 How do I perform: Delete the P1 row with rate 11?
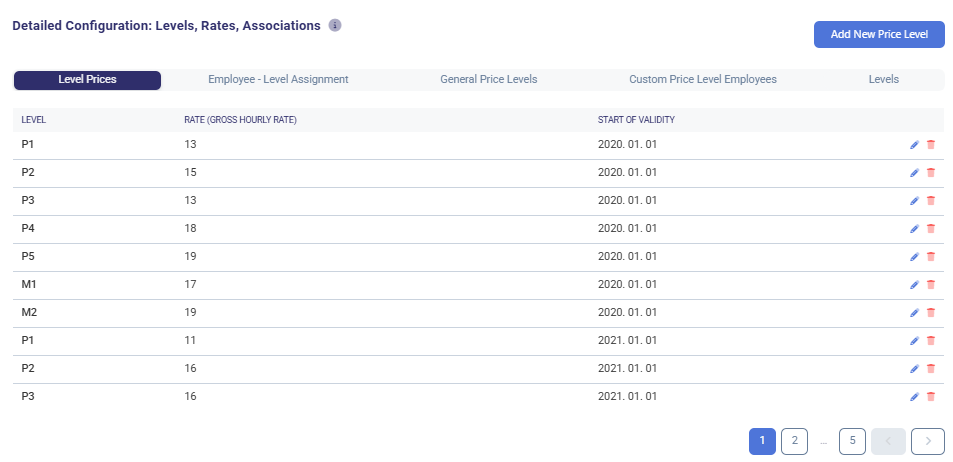[x=931, y=341]
